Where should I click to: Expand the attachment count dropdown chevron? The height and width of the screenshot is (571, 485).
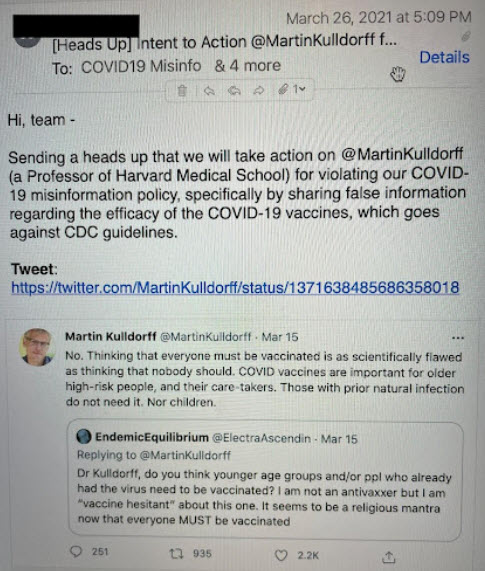(302, 89)
